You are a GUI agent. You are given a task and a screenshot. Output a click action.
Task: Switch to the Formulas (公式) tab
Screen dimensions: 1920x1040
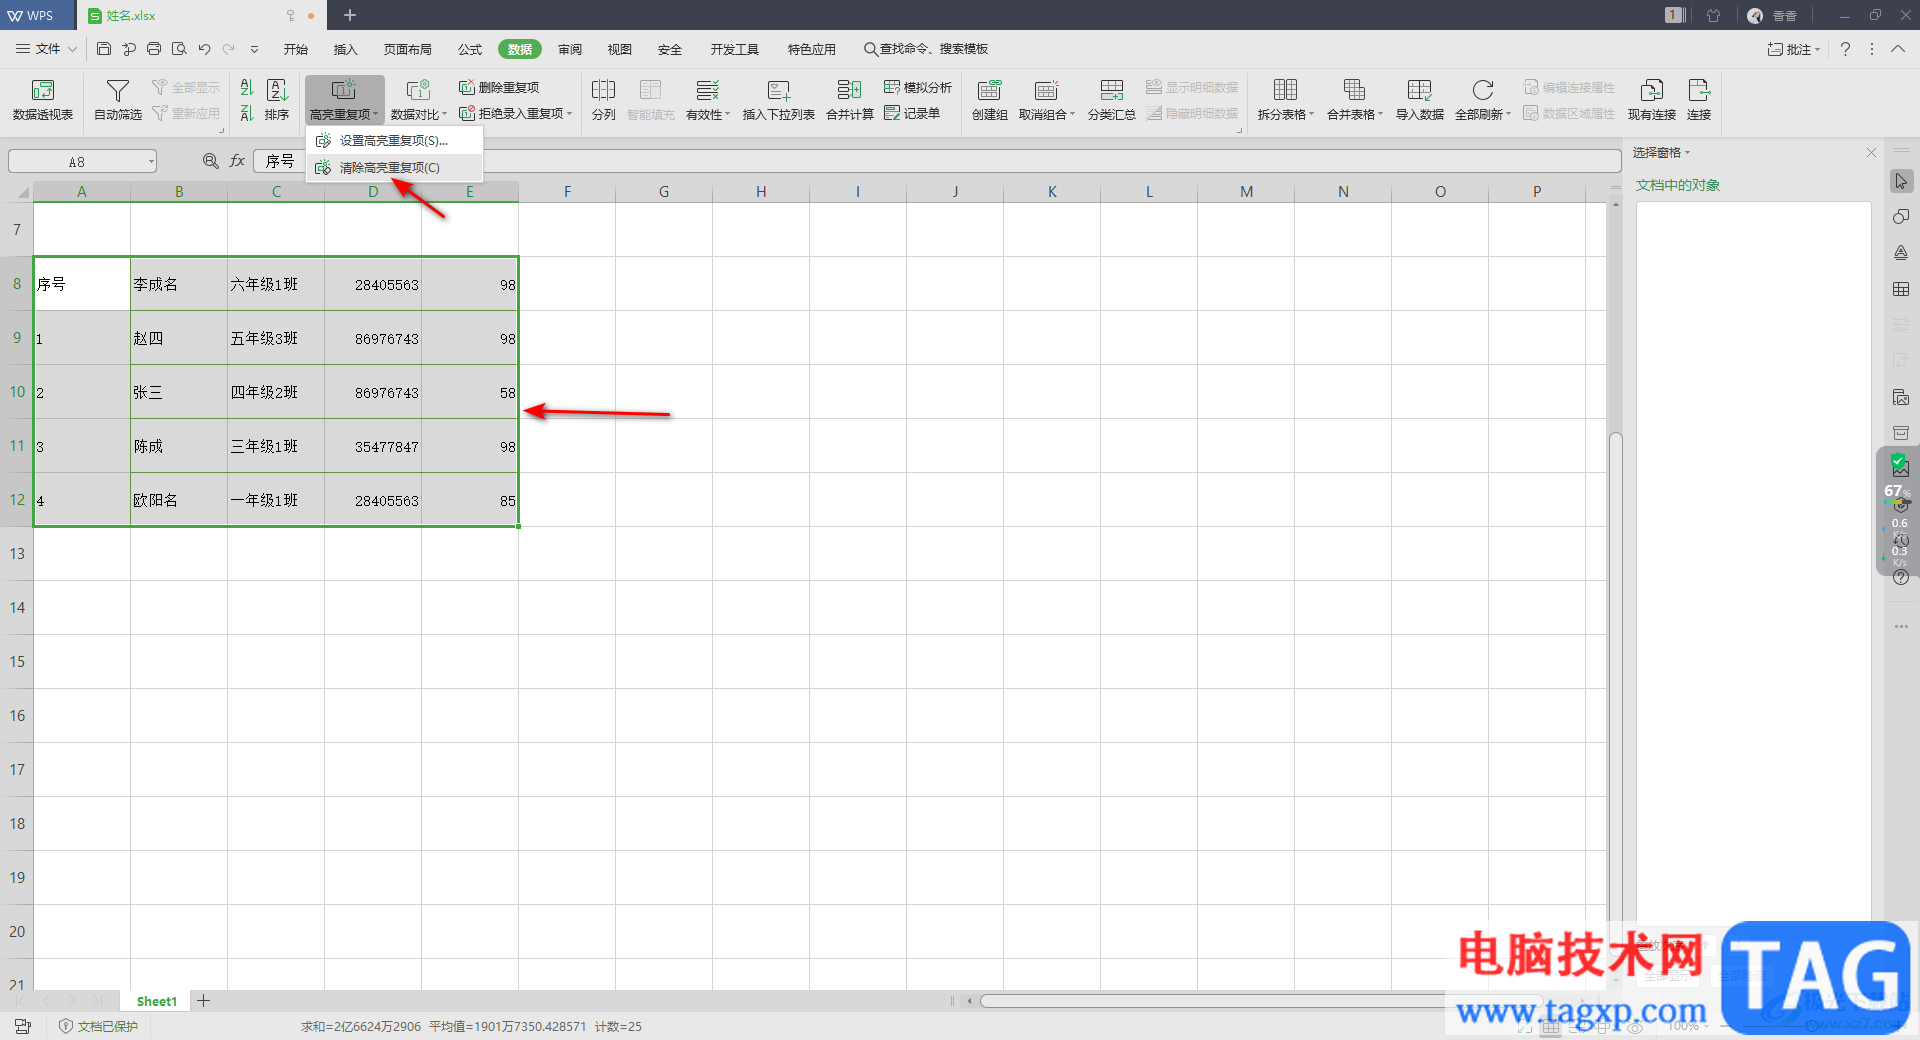tap(470, 49)
